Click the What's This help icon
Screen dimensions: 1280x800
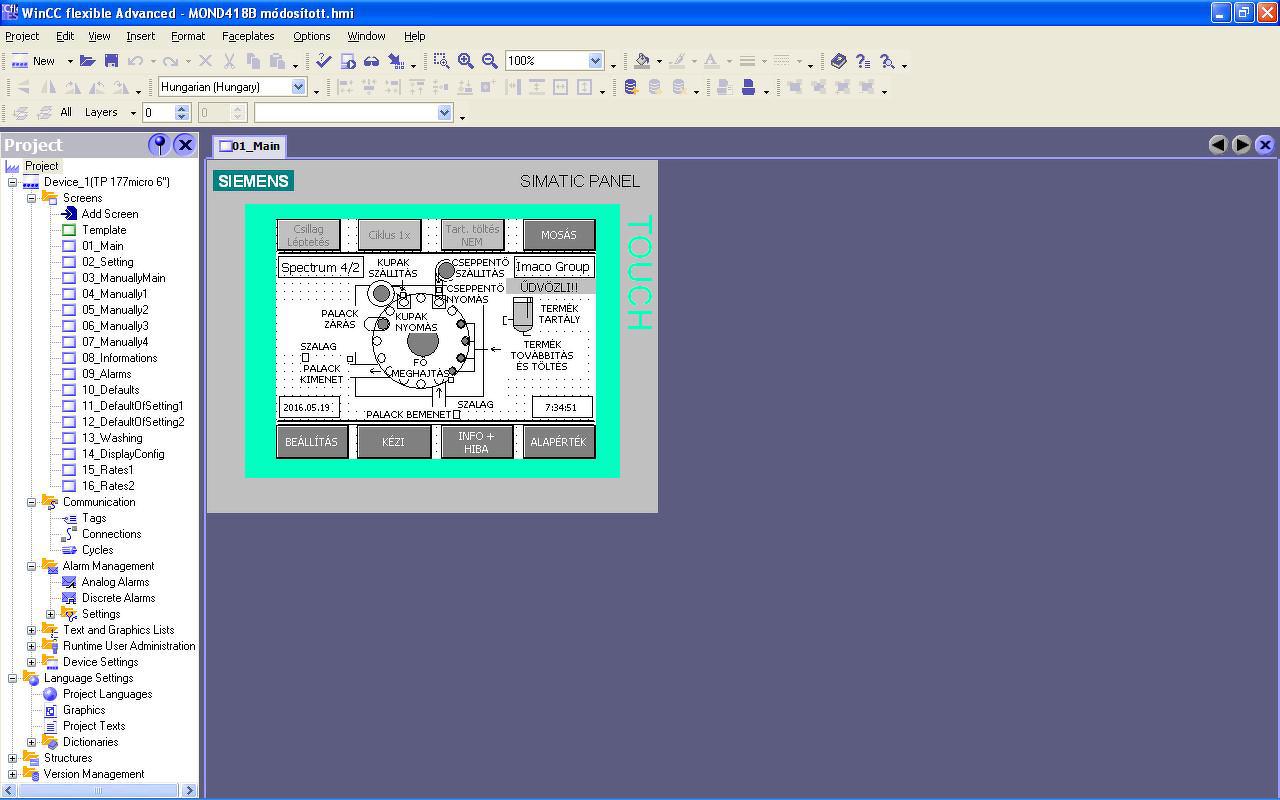coord(863,61)
